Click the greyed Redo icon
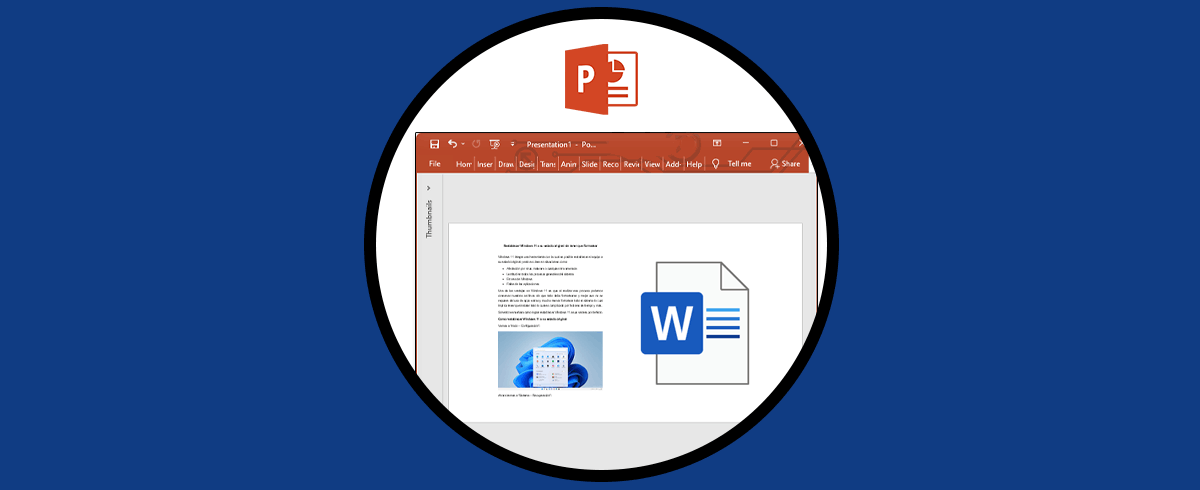Viewport: 1200px width, 490px height. pos(476,144)
